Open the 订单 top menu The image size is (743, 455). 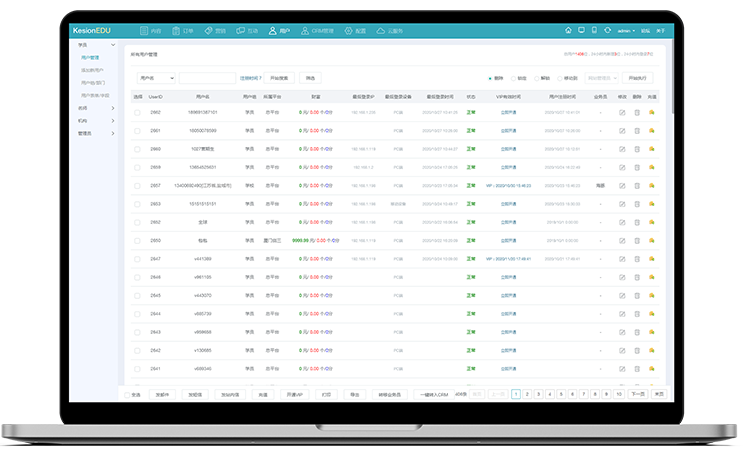pos(182,31)
